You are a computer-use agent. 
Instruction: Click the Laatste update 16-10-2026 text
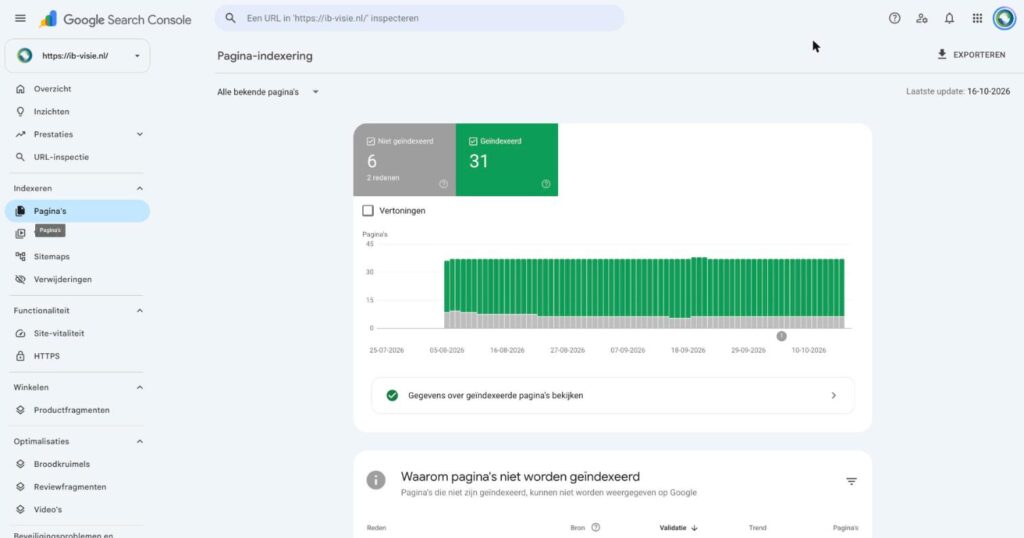958,91
